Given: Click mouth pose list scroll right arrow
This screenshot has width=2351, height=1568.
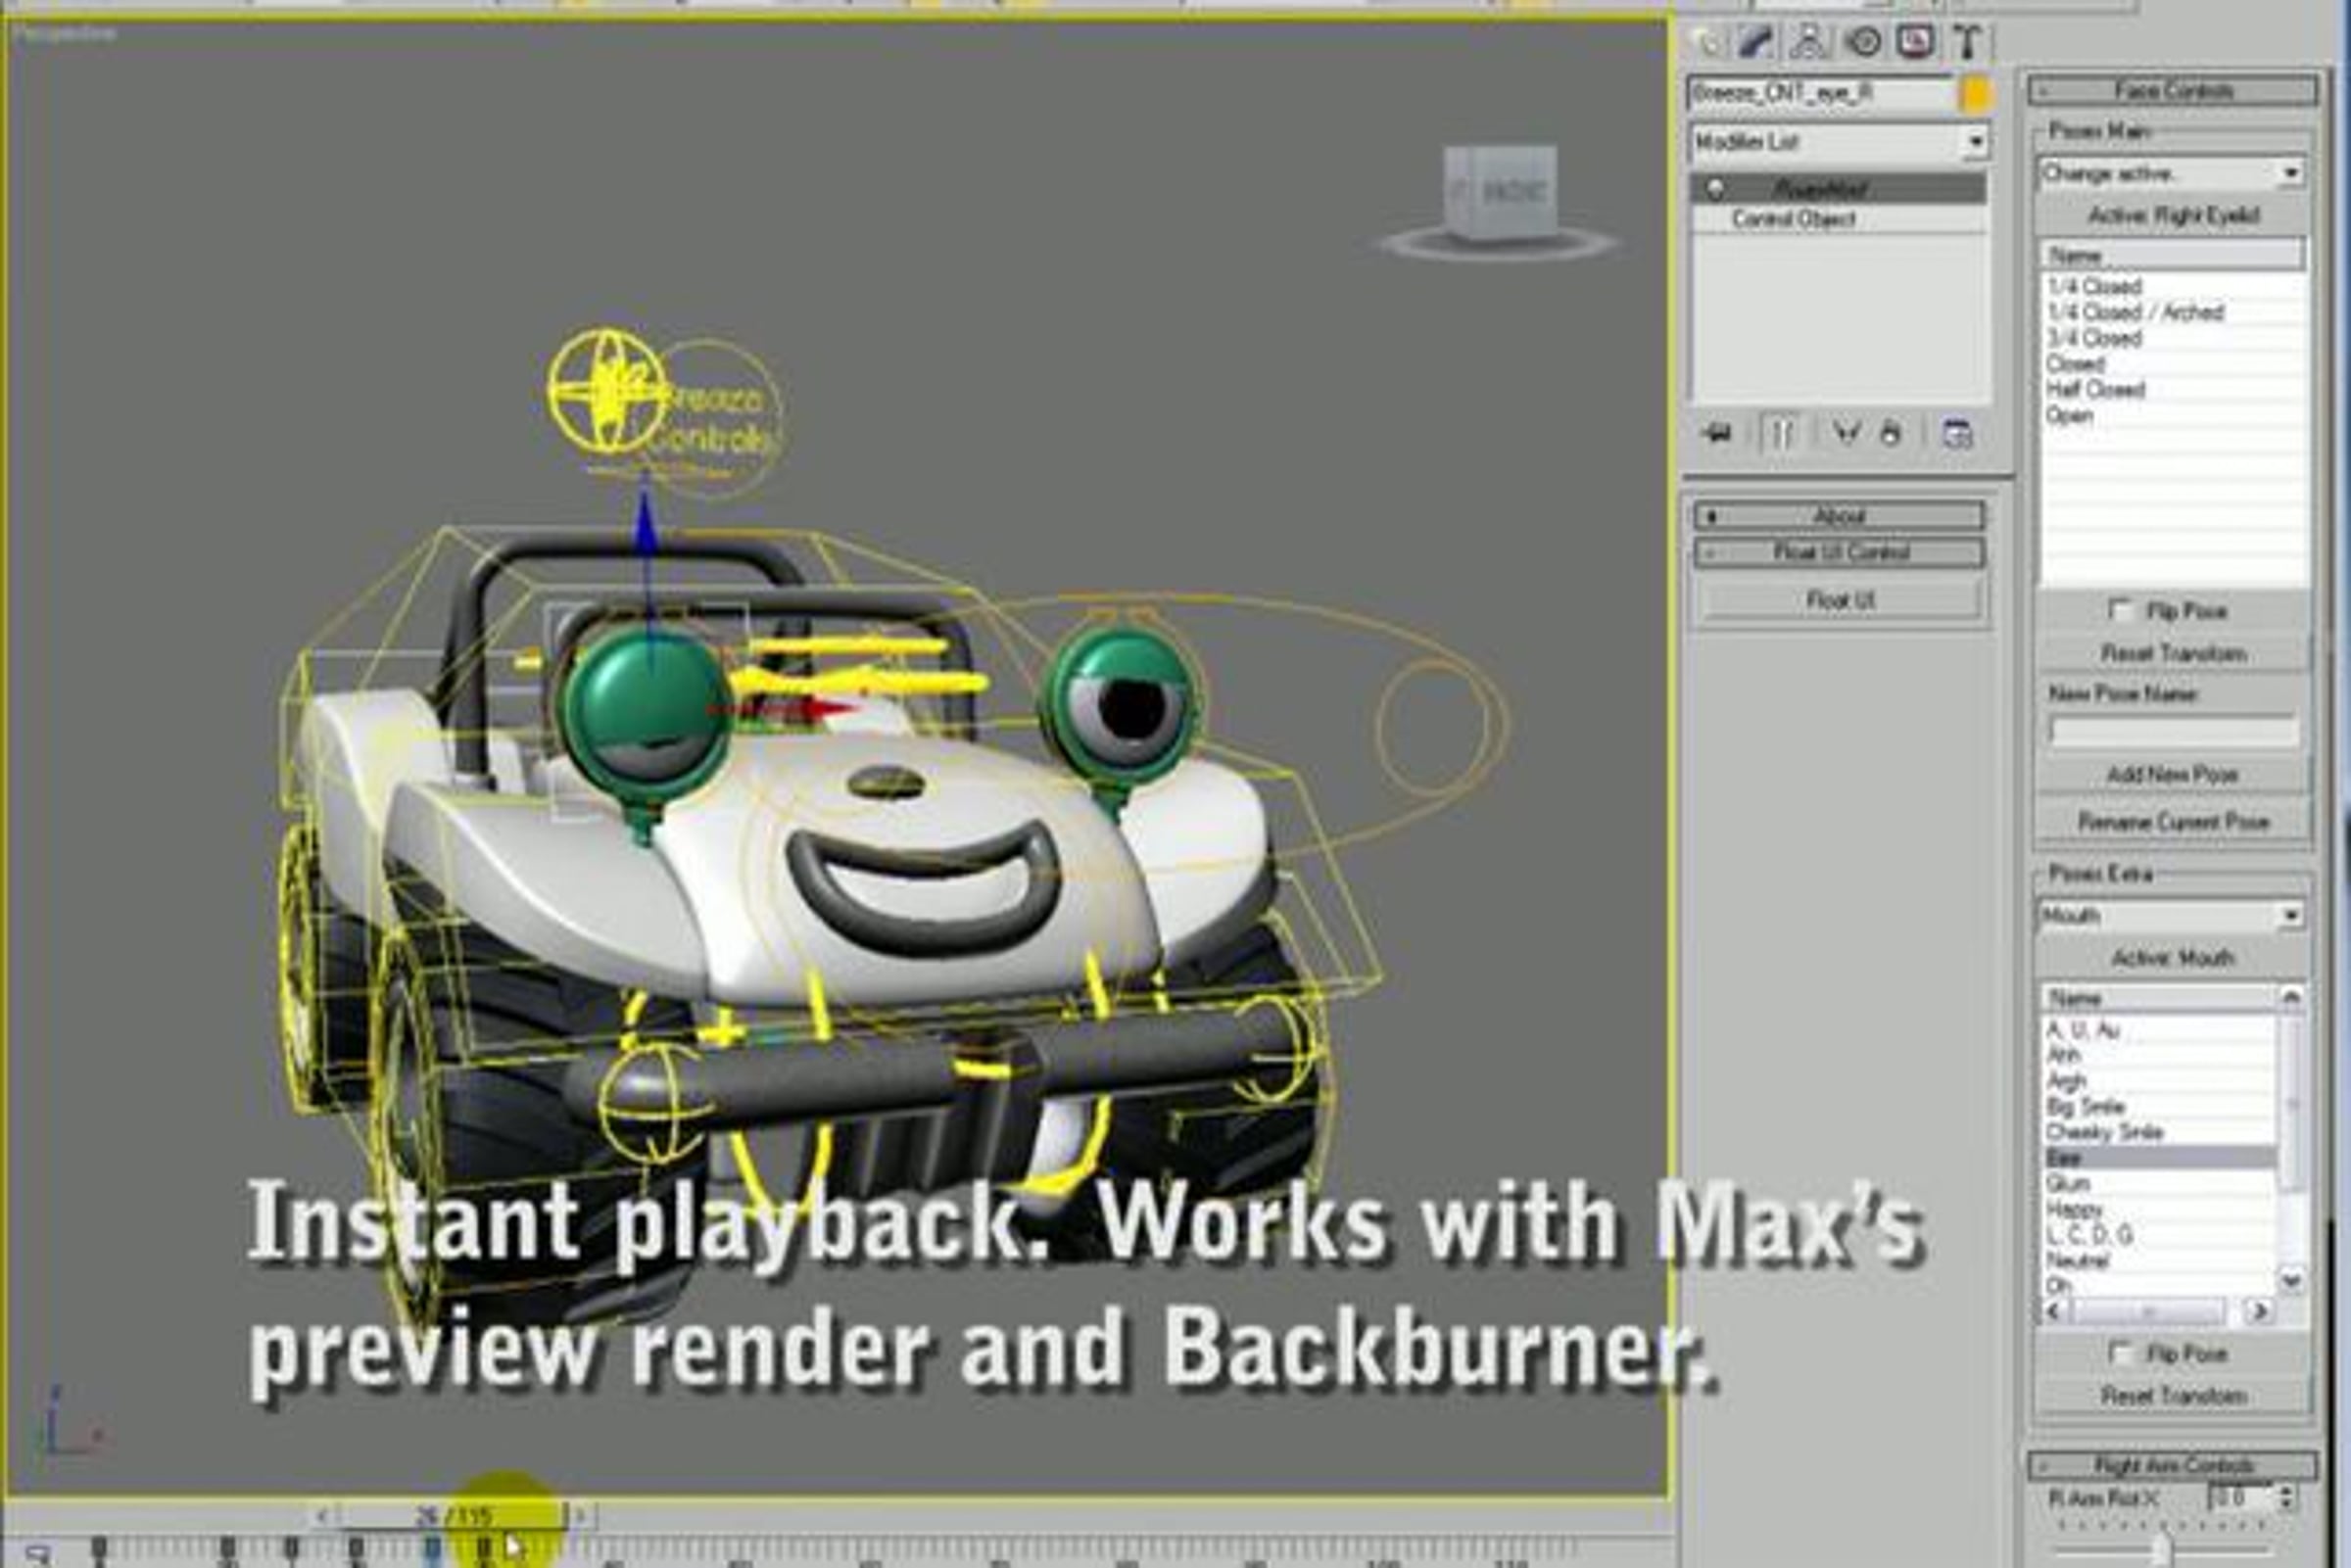Looking at the screenshot, I should click(x=2259, y=1310).
